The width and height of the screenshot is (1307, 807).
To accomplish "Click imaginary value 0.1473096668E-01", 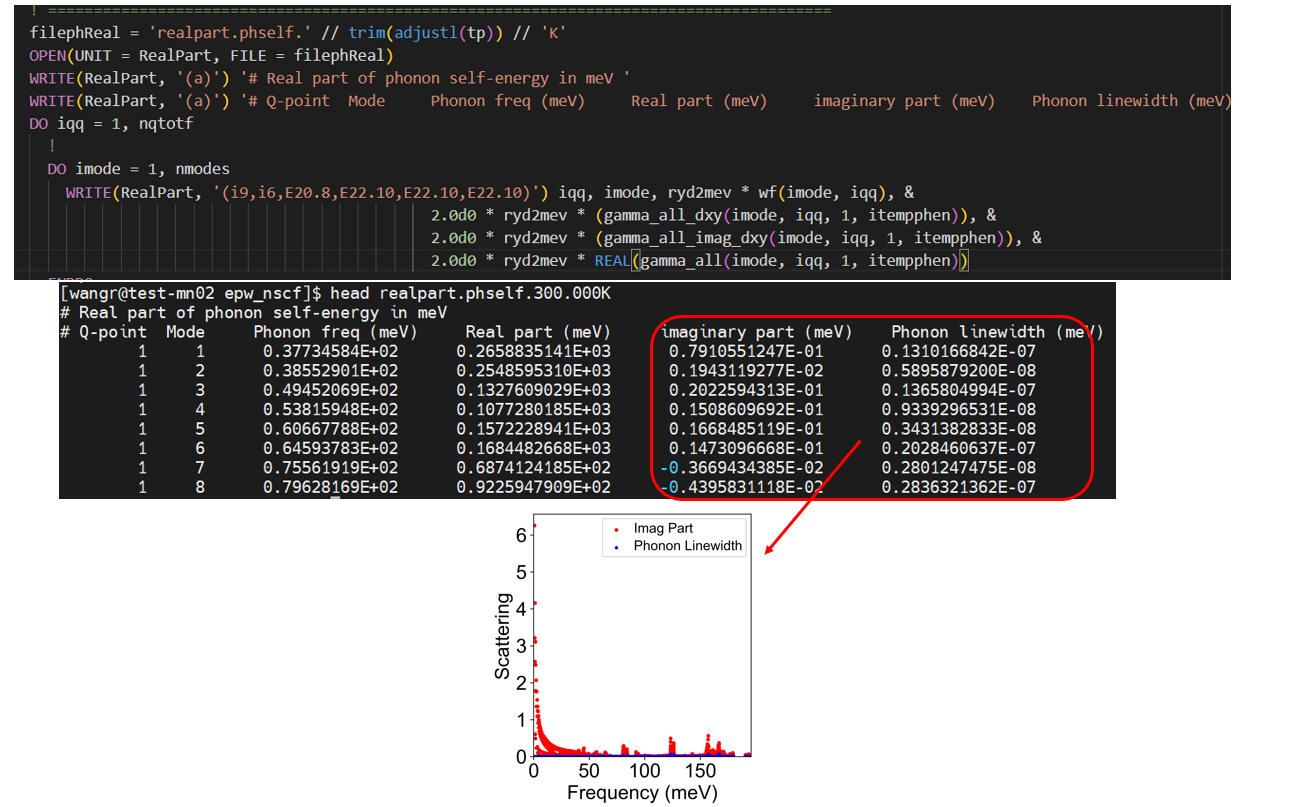I will pyautogui.click(x=746, y=449).
